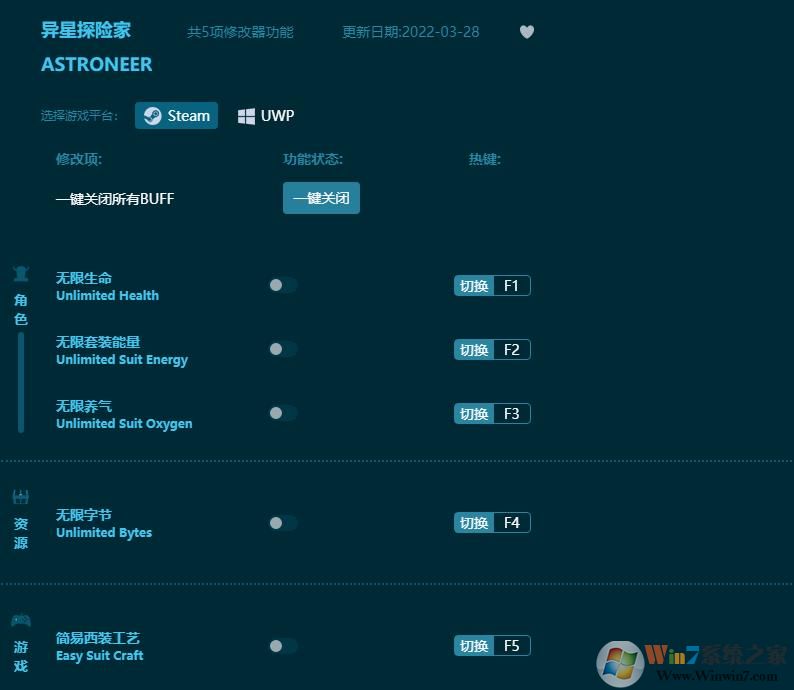Open the 游戏 game category icon
The width and height of the screenshot is (794, 690).
pos(20,621)
